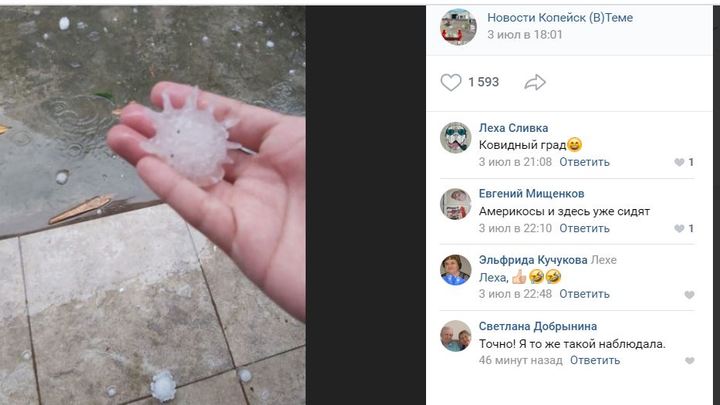Viewport: 720px width, 405px height.
Task: Reply to the Ковидный град comment
Action: coord(584,162)
